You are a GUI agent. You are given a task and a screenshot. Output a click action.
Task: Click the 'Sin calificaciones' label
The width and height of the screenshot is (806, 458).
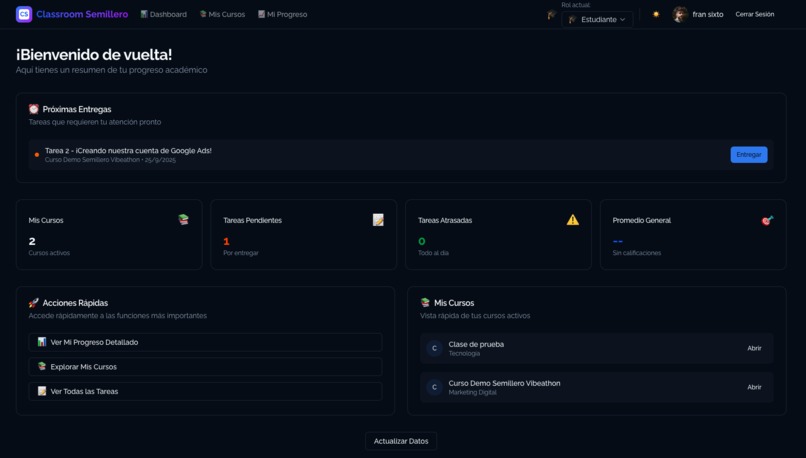637,253
